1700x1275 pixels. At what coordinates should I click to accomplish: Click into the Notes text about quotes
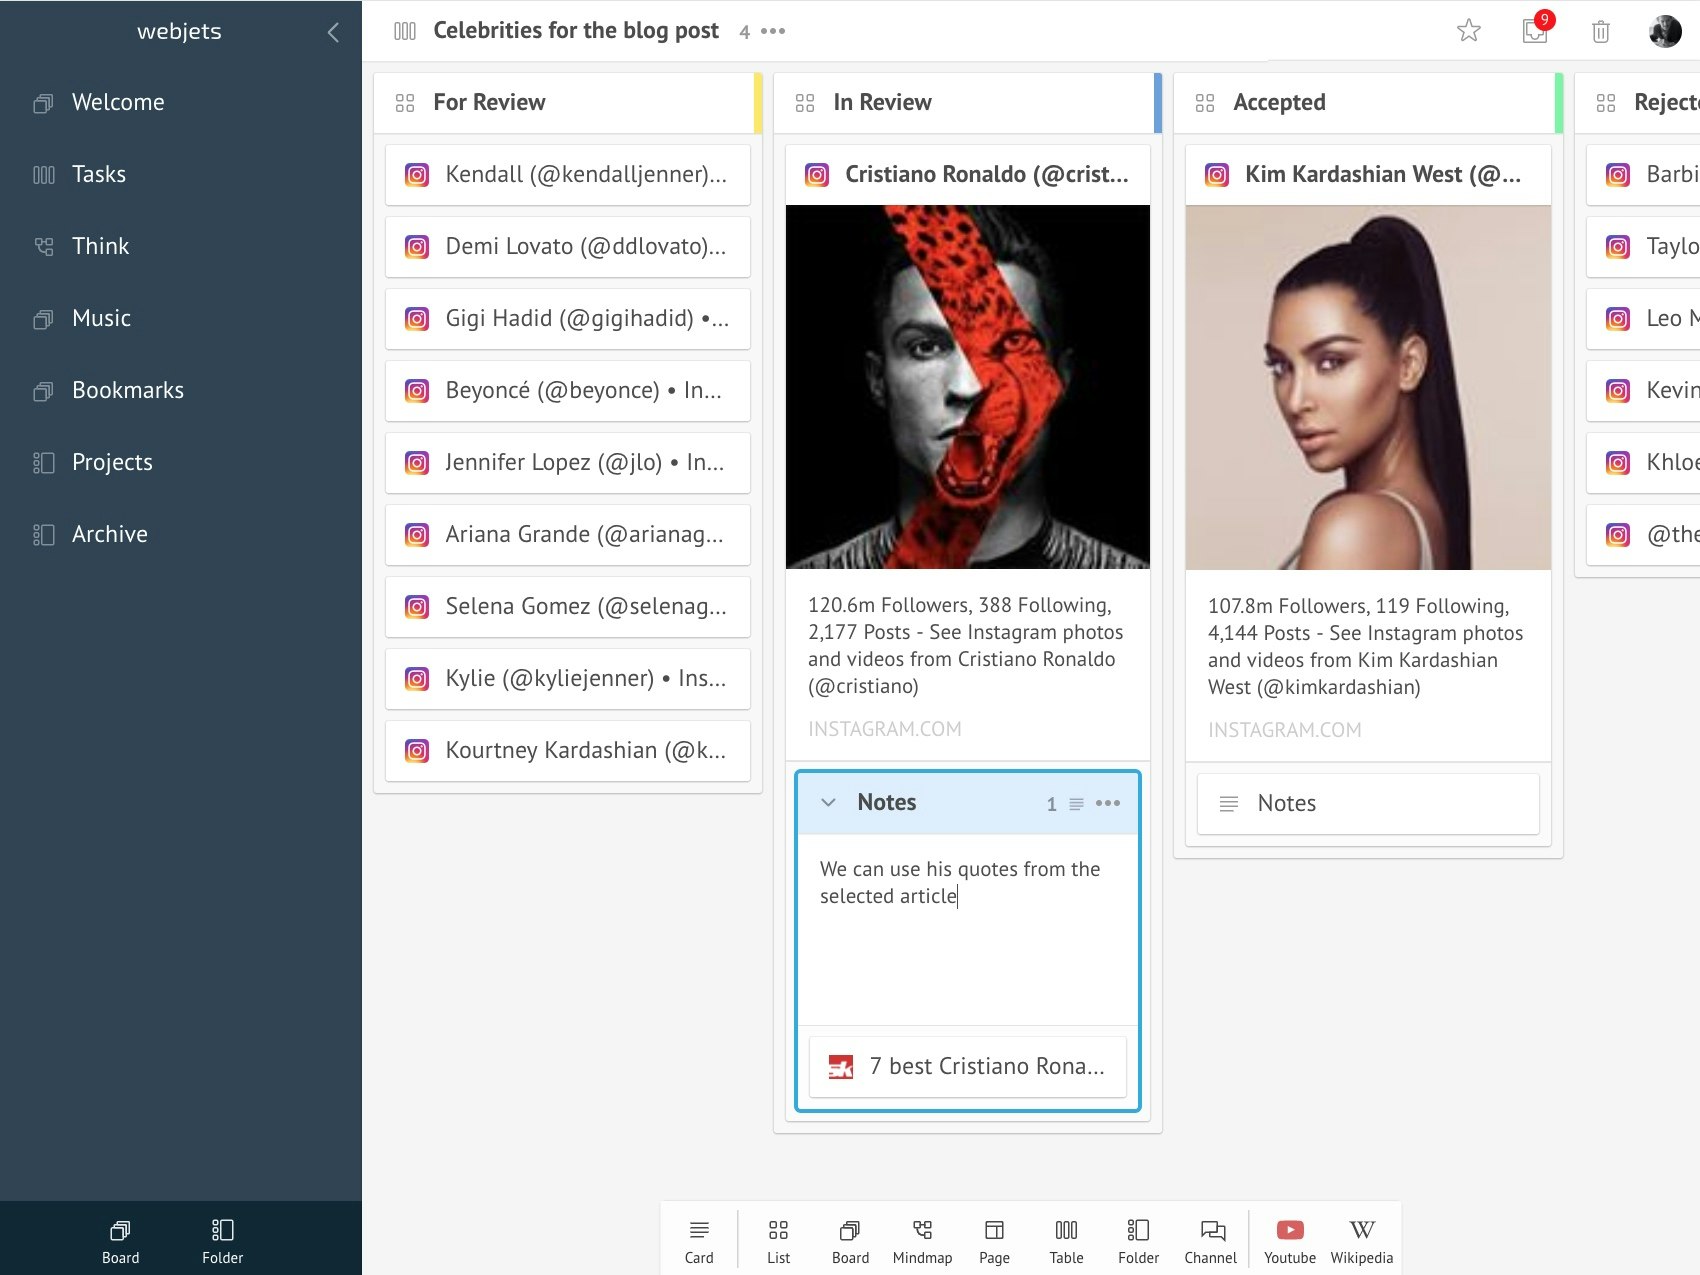coord(960,882)
